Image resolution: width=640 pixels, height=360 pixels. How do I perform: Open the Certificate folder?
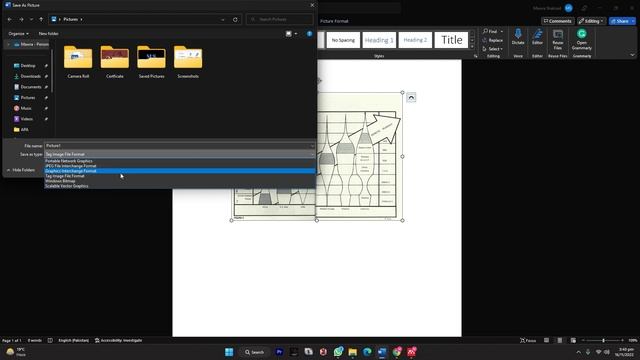115,62
